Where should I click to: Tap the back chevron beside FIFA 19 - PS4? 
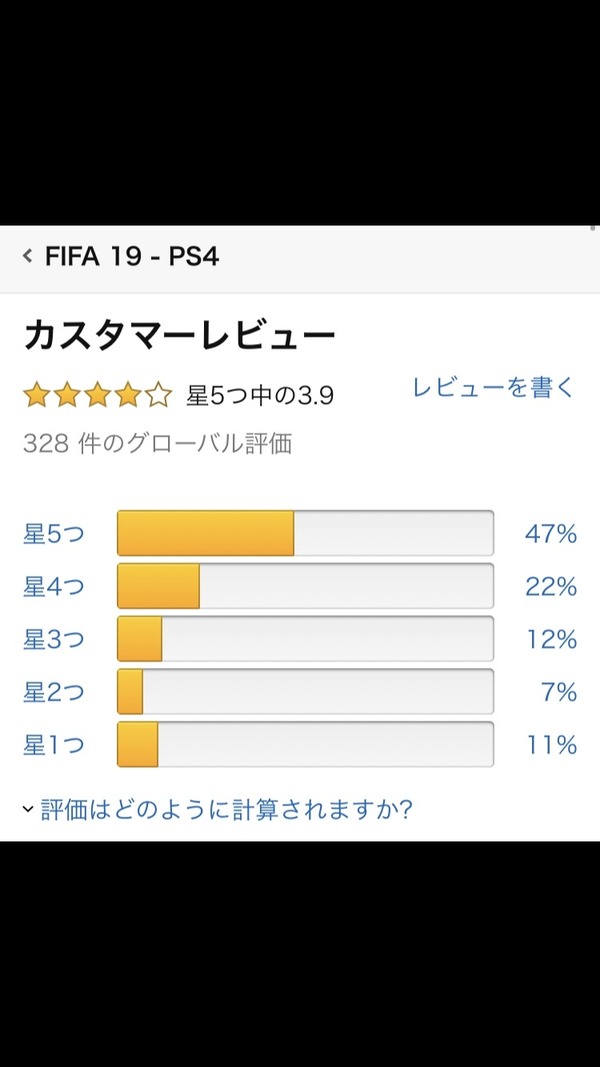coord(28,256)
